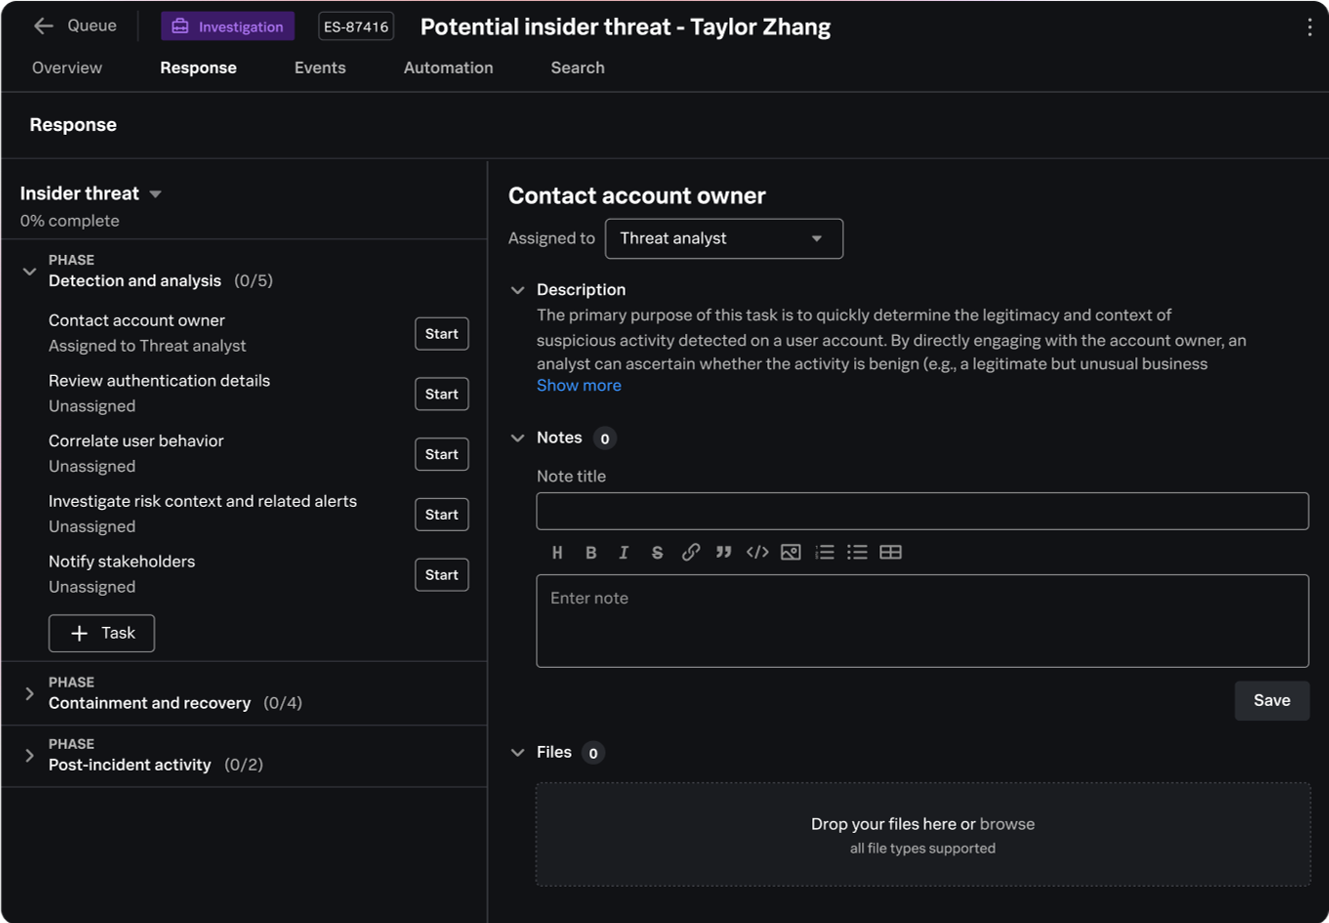
Task: Toggle bold formatting in note editor
Action: pos(591,552)
